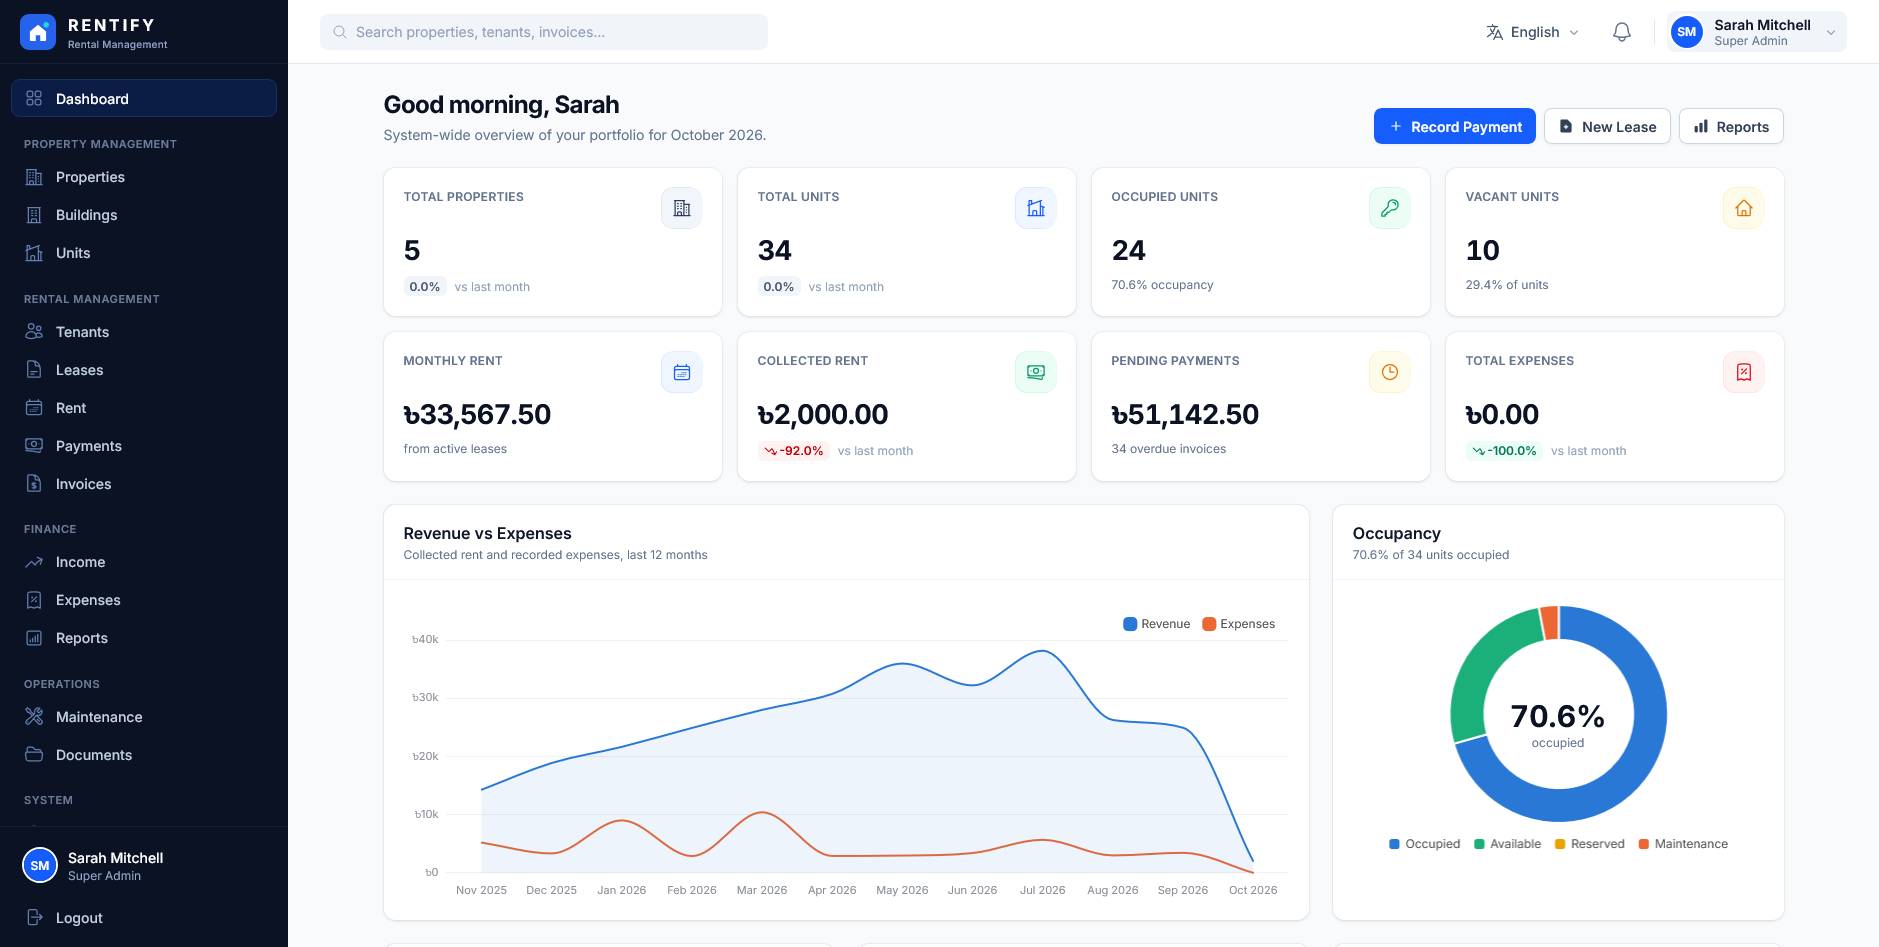Open the Documents section
The image size is (1879, 947).
(x=144, y=755)
